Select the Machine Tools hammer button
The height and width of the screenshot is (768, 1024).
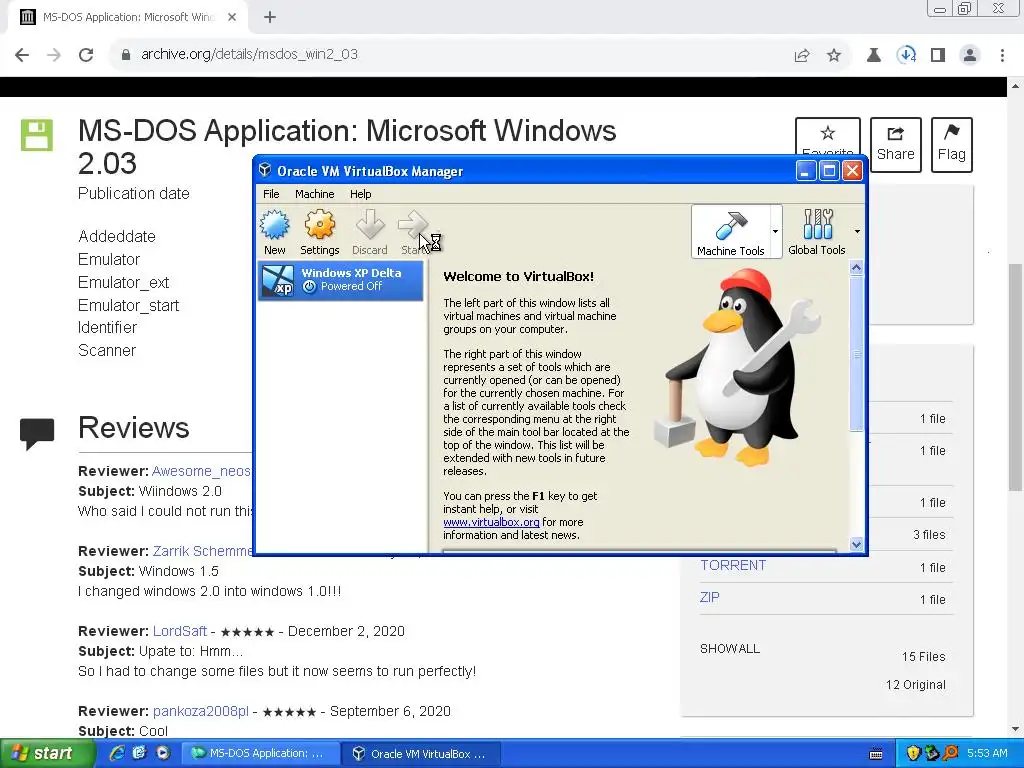click(x=731, y=232)
